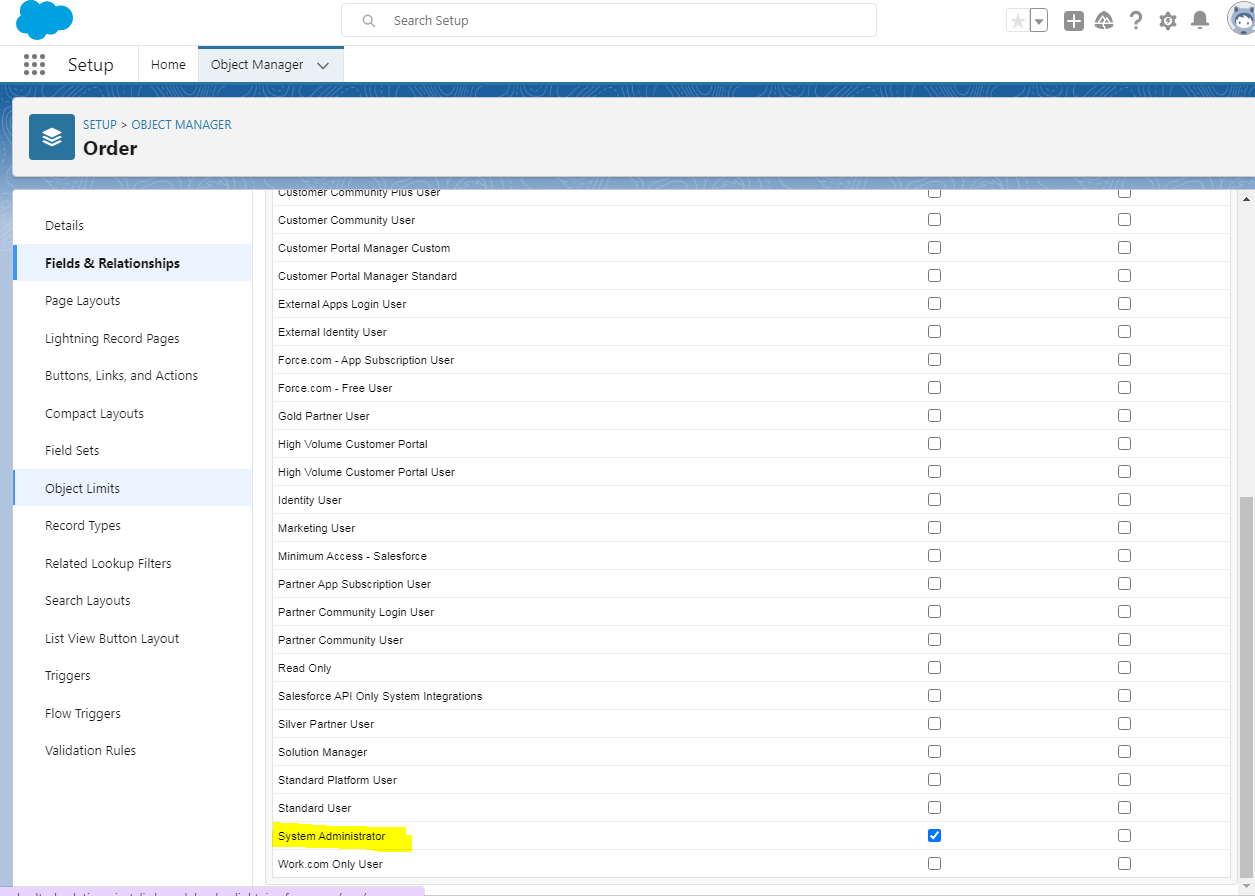
Task: Expand the Object Manager tab chevron
Action: tap(323, 65)
